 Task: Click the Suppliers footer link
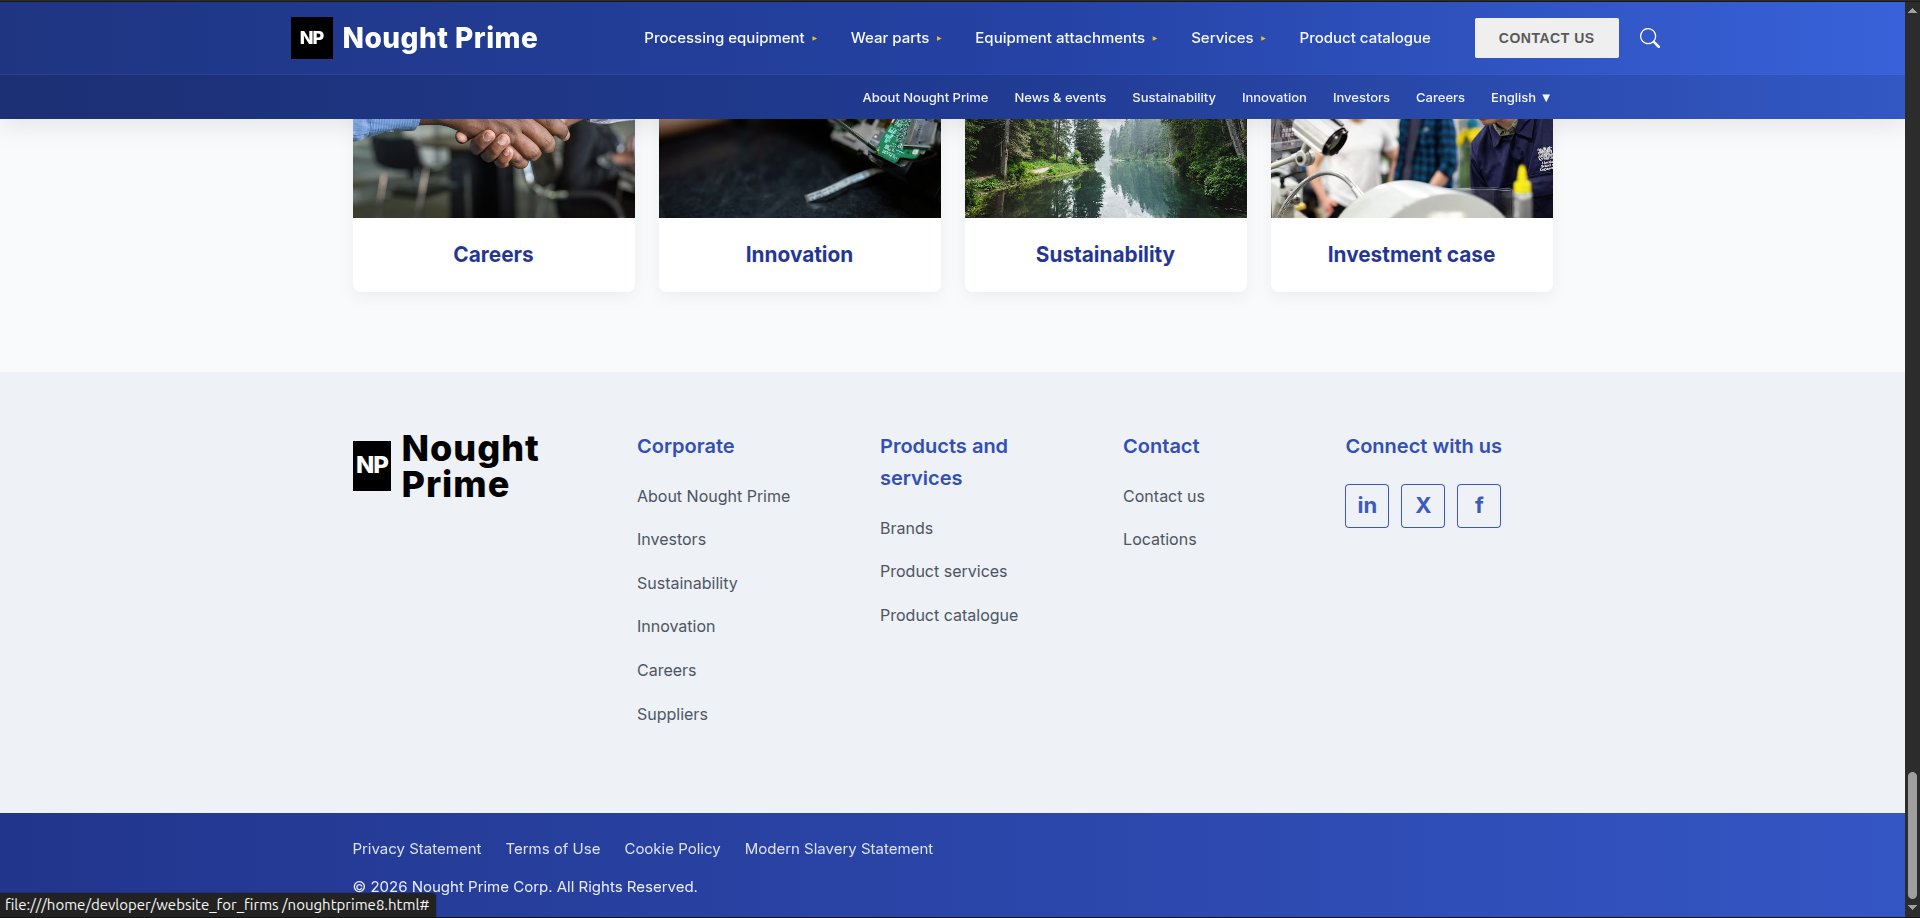tap(672, 714)
